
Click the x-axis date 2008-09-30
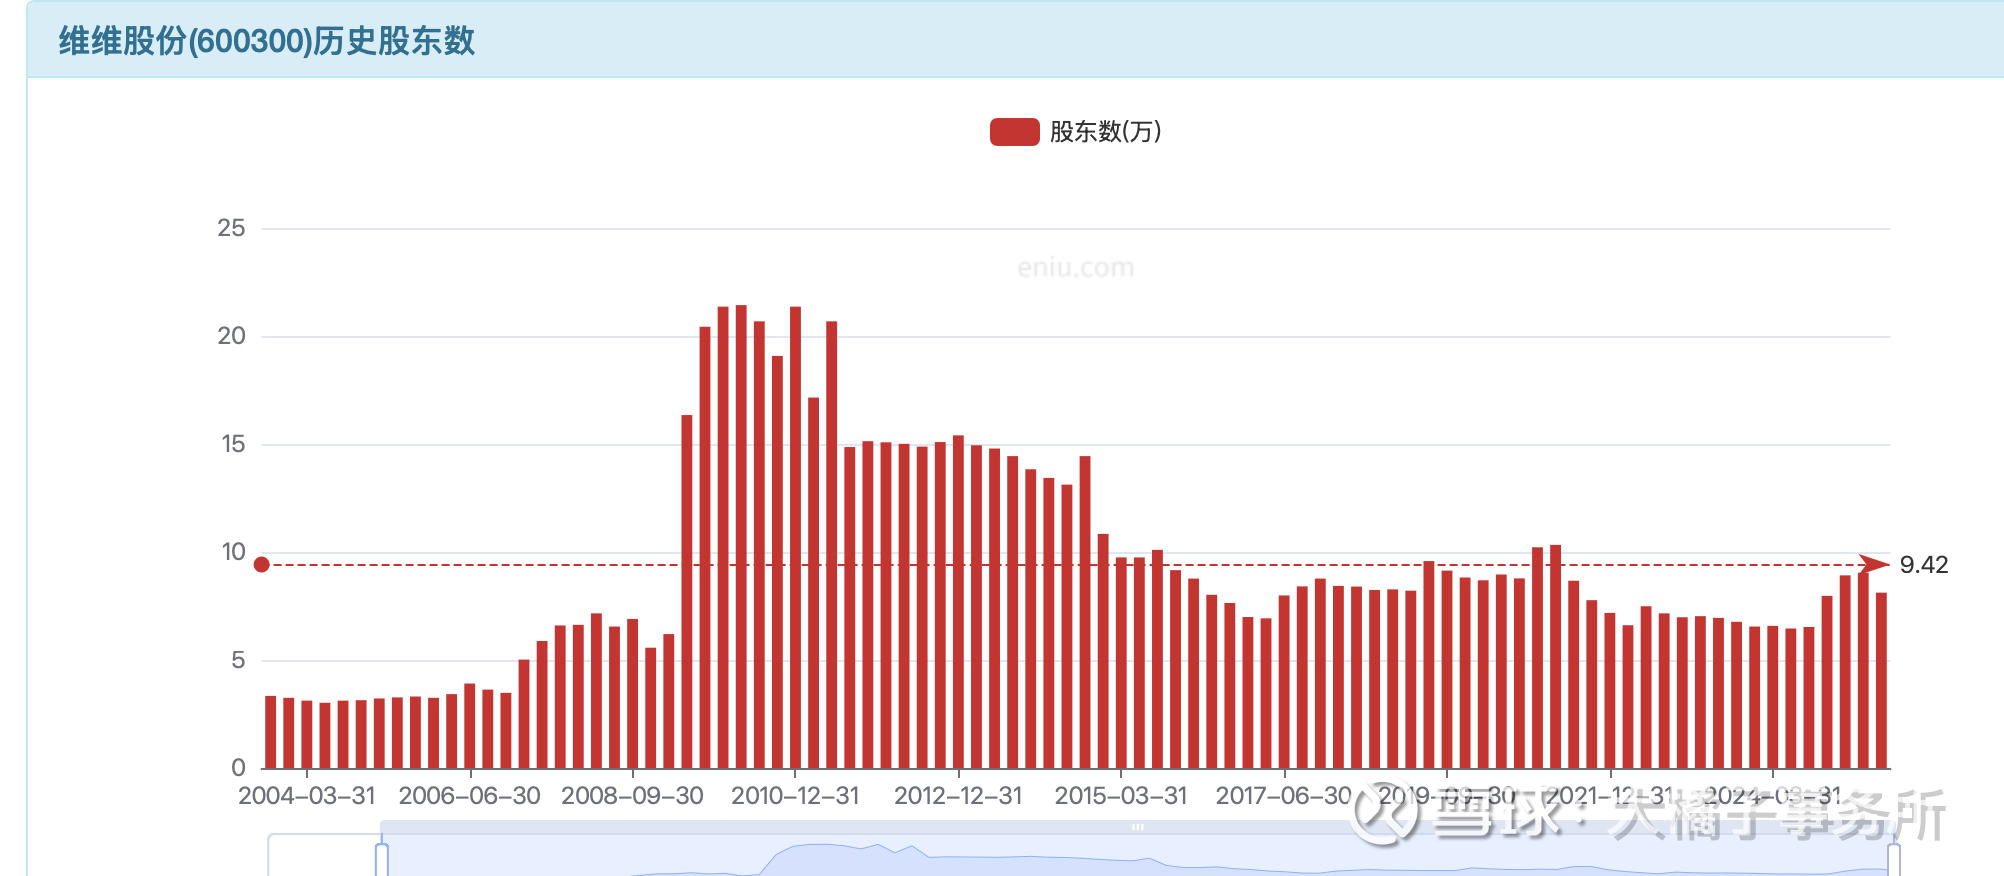[633, 796]
